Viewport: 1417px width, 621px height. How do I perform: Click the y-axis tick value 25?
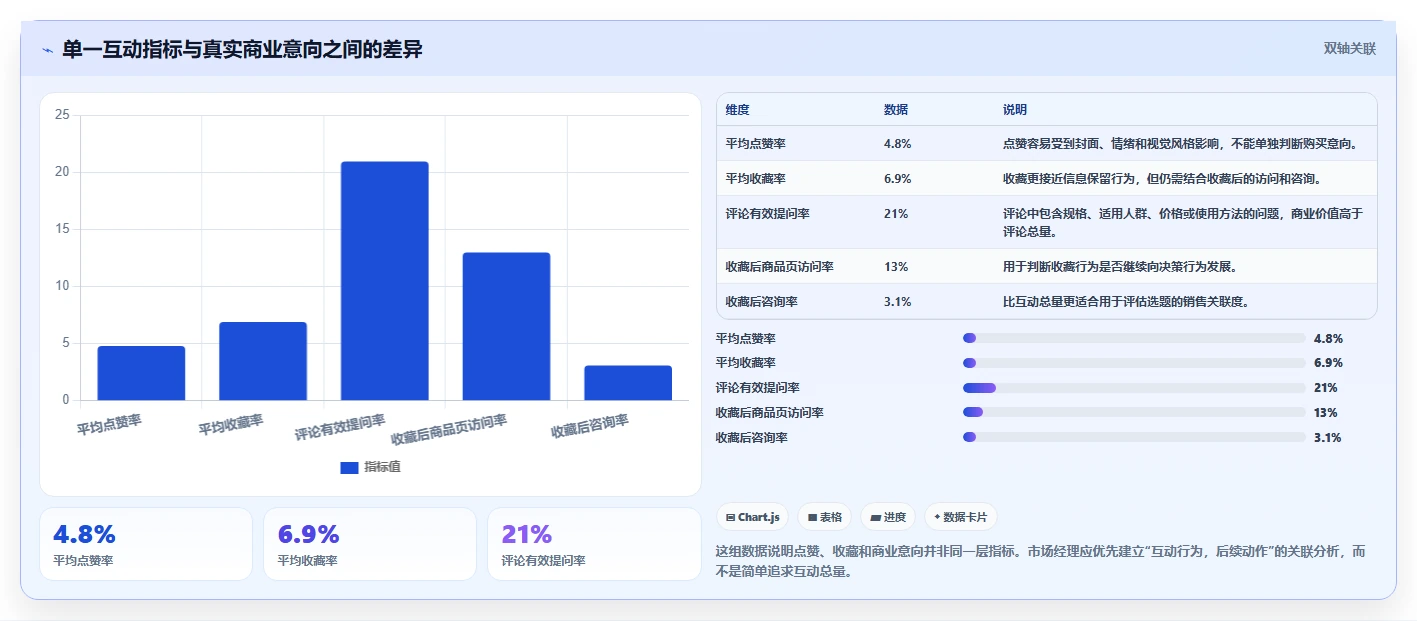pos(62,115)
